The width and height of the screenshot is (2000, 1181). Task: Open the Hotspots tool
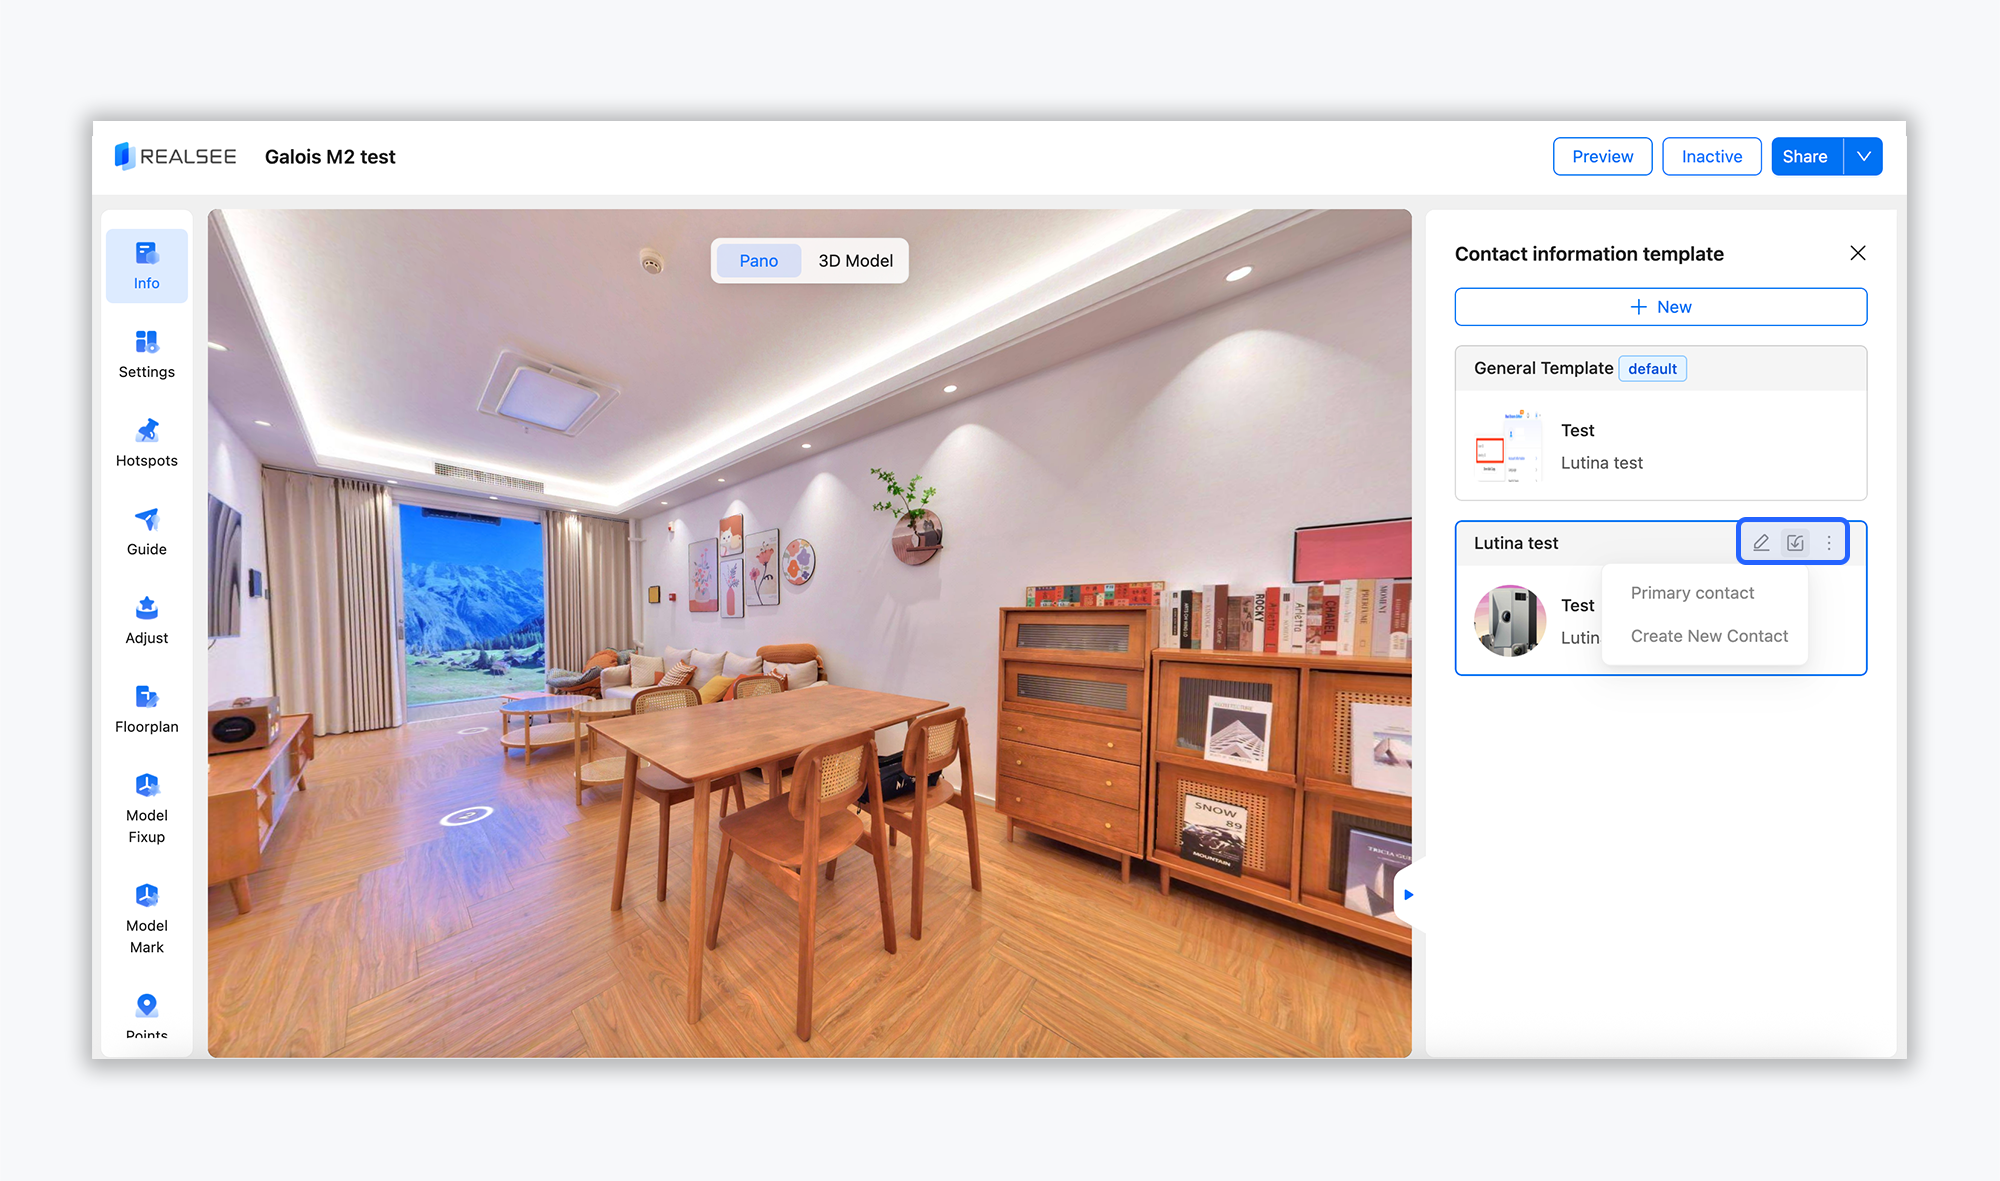point(146,443)
